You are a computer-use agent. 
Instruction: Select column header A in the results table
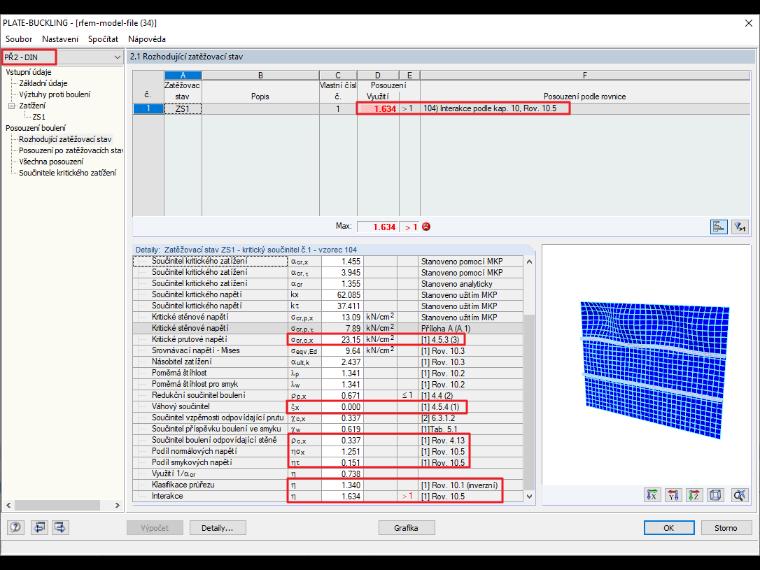[183, 75]
